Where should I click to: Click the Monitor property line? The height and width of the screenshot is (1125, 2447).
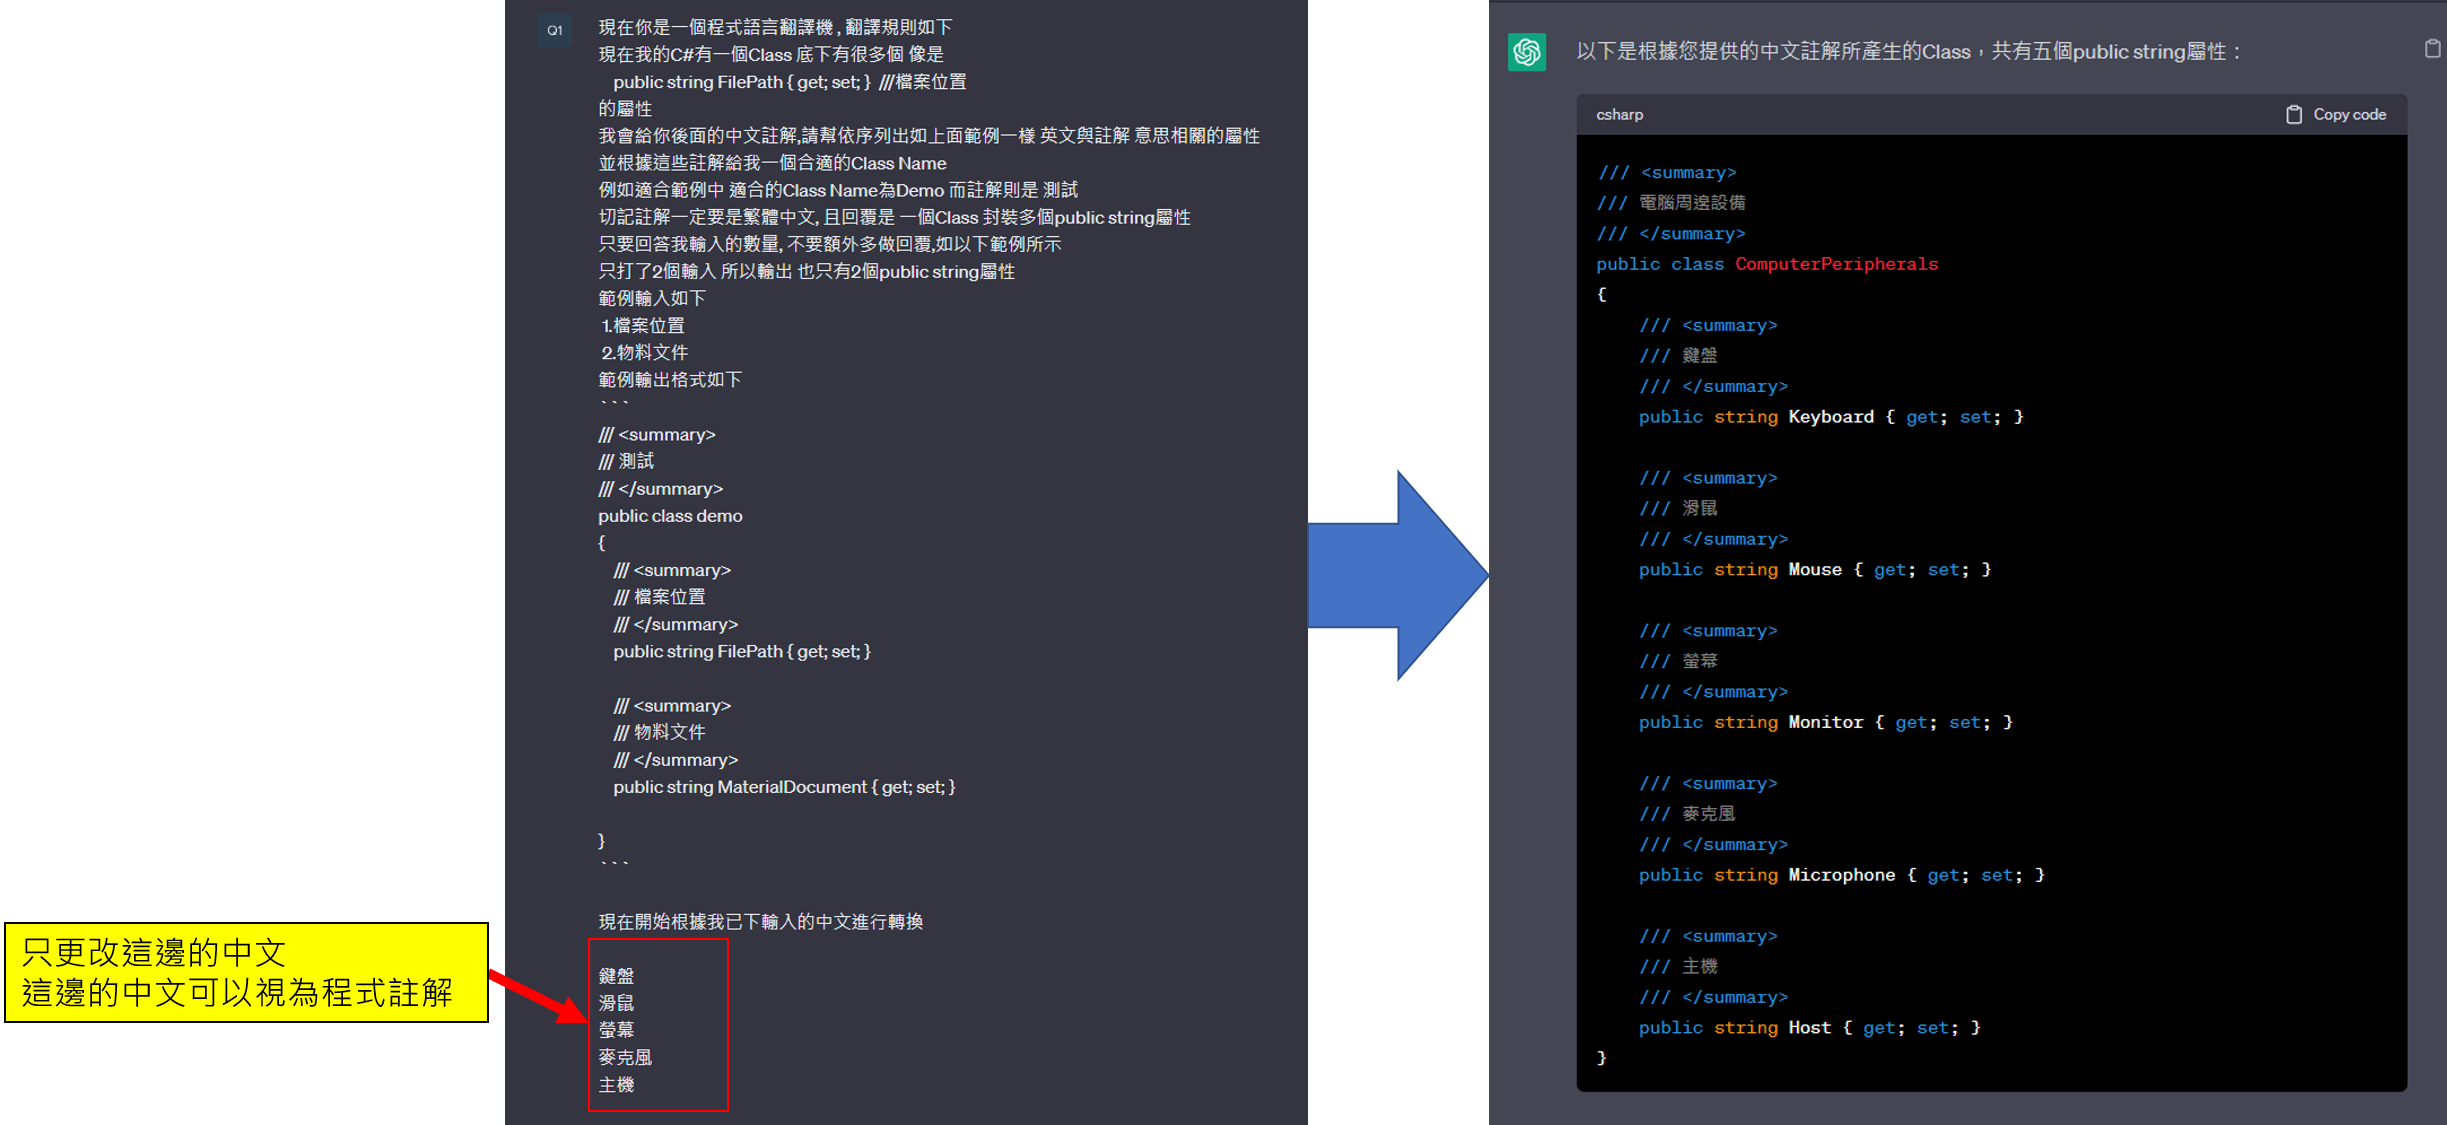click(x=1825, y=722)
